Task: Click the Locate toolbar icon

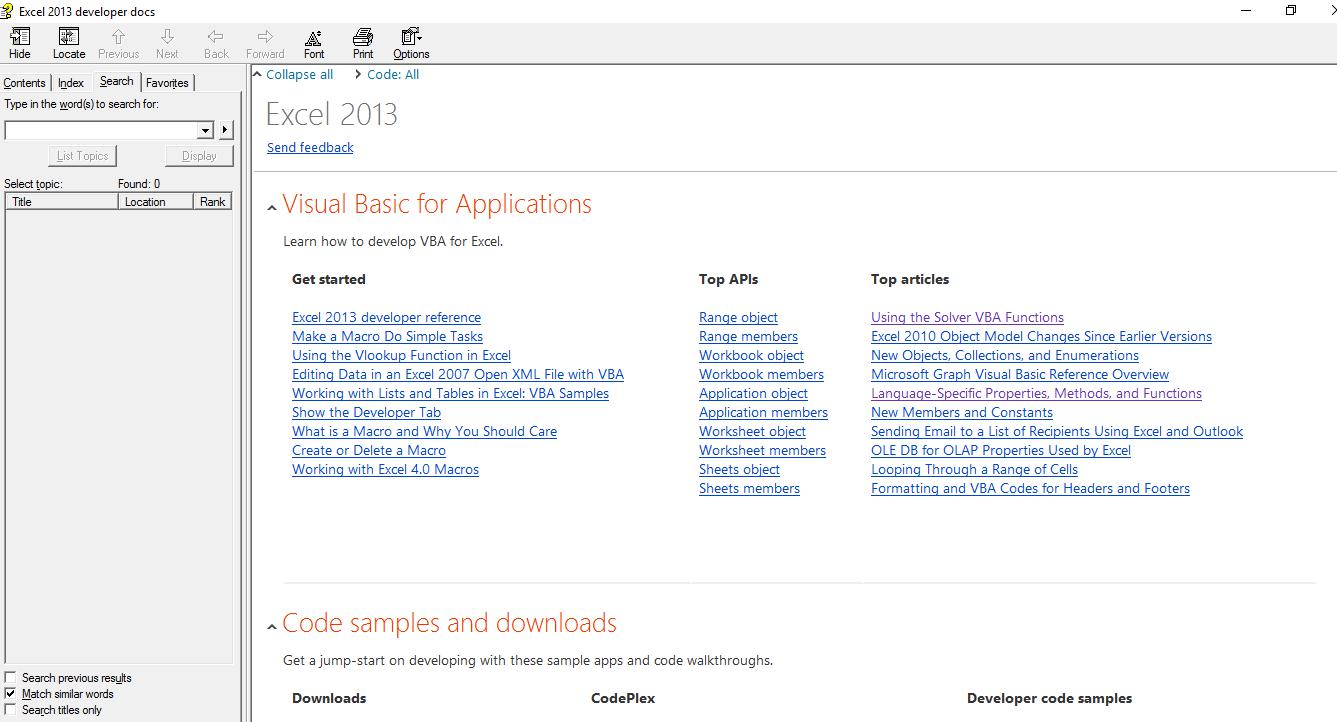Action: pyautogui.click(x=69, y=43)
